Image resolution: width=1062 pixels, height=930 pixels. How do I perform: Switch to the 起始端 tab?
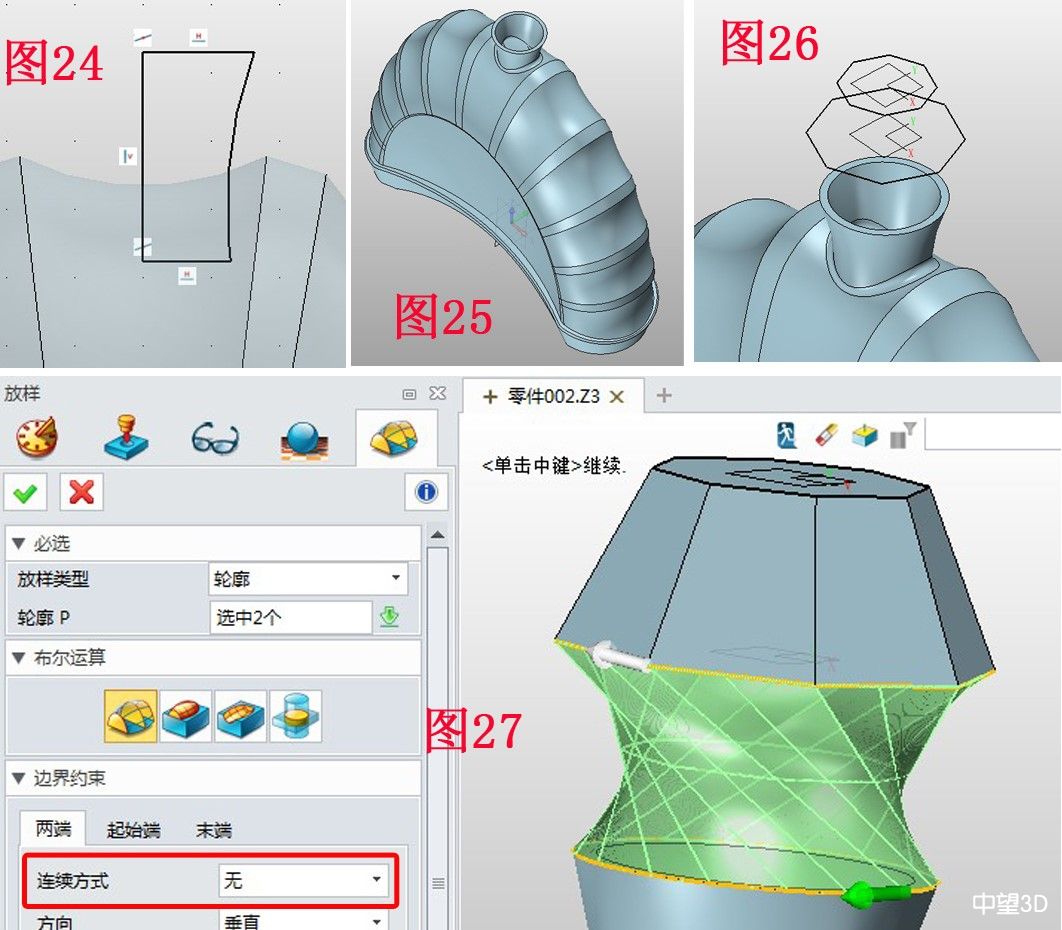pyautogui.click(x=135, y=830)
